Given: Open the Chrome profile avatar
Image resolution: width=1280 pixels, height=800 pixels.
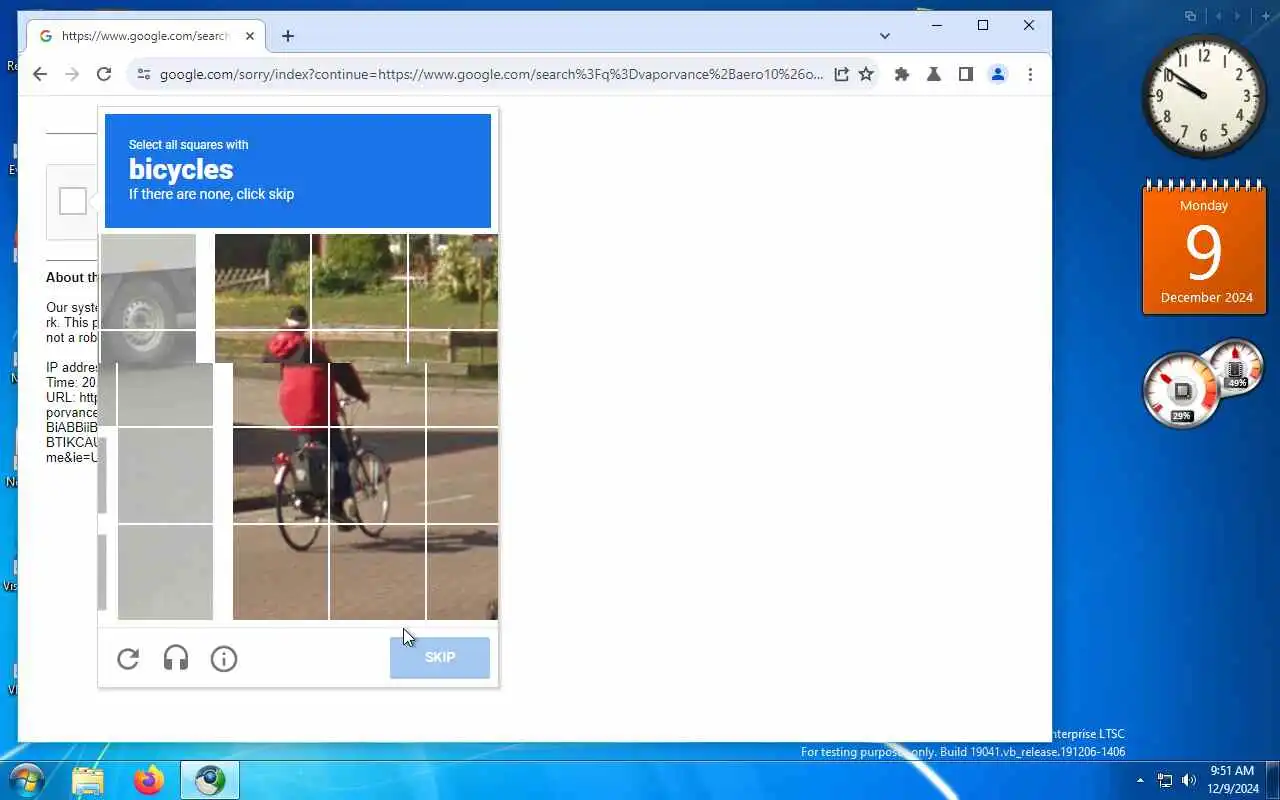Looking at the screenshot, I should pos(998,74).
